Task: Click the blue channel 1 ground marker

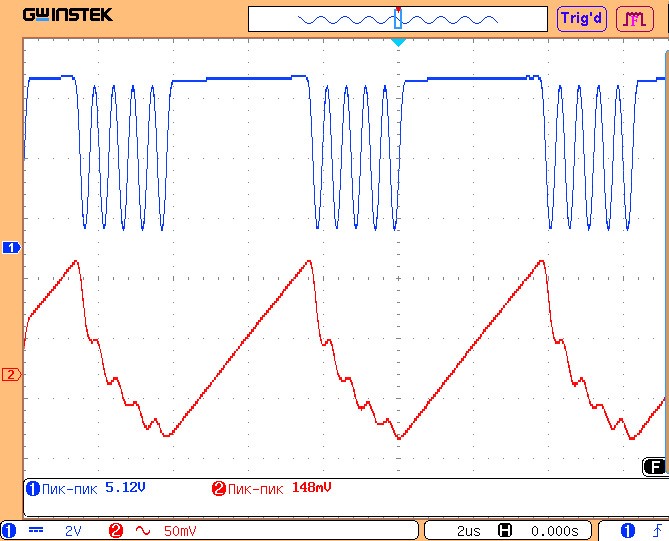Action: pyautogui.click(x=12, y=246)
